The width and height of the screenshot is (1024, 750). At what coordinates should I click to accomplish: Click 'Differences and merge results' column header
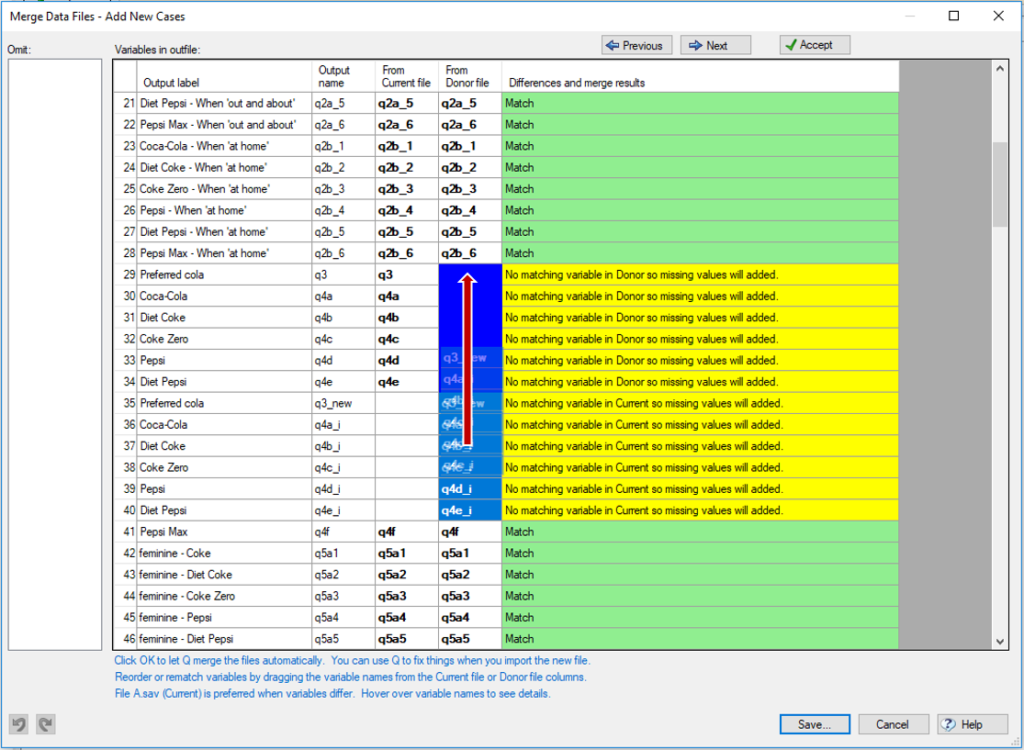(x=576, y=83)
